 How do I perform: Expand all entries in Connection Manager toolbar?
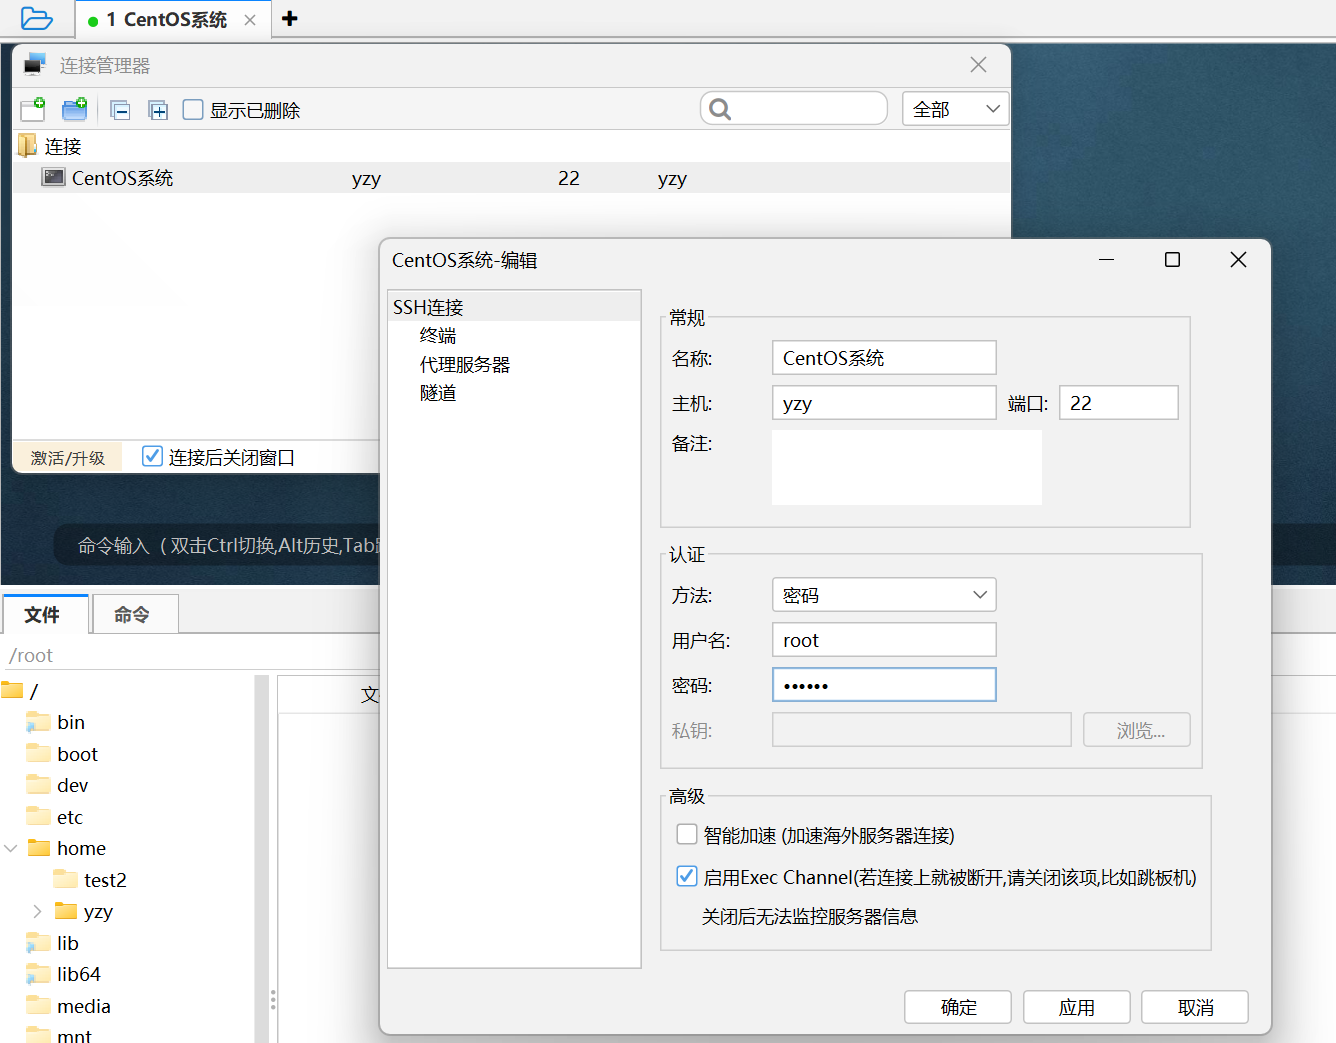tap(158, 110)
